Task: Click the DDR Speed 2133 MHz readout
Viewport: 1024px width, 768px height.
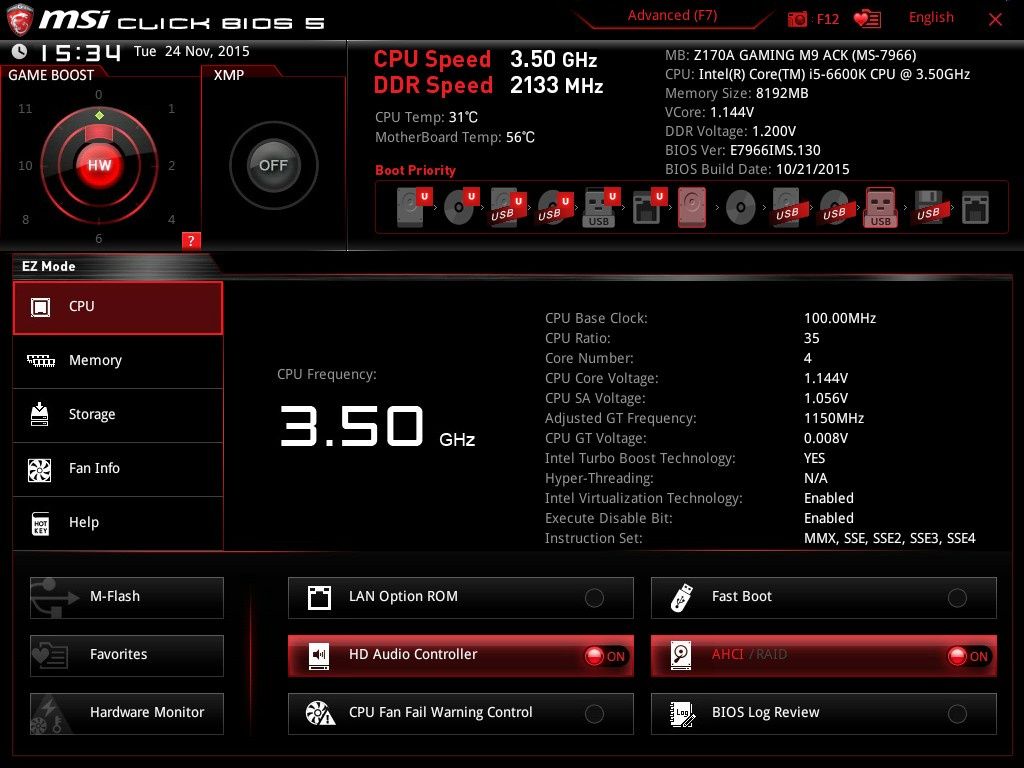Action: pos(488,86)
